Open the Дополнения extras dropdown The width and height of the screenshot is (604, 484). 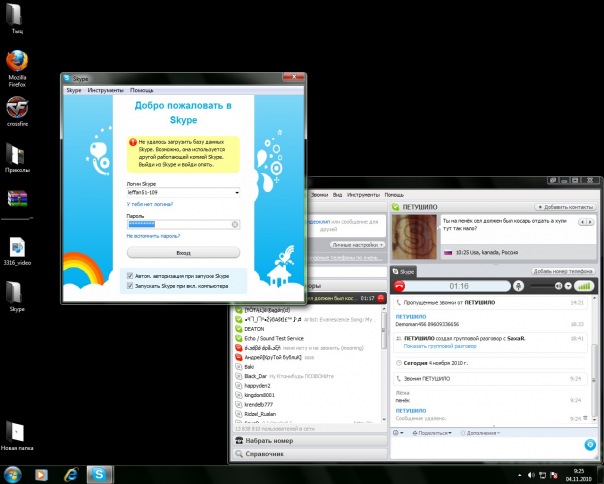pos(480,433)
